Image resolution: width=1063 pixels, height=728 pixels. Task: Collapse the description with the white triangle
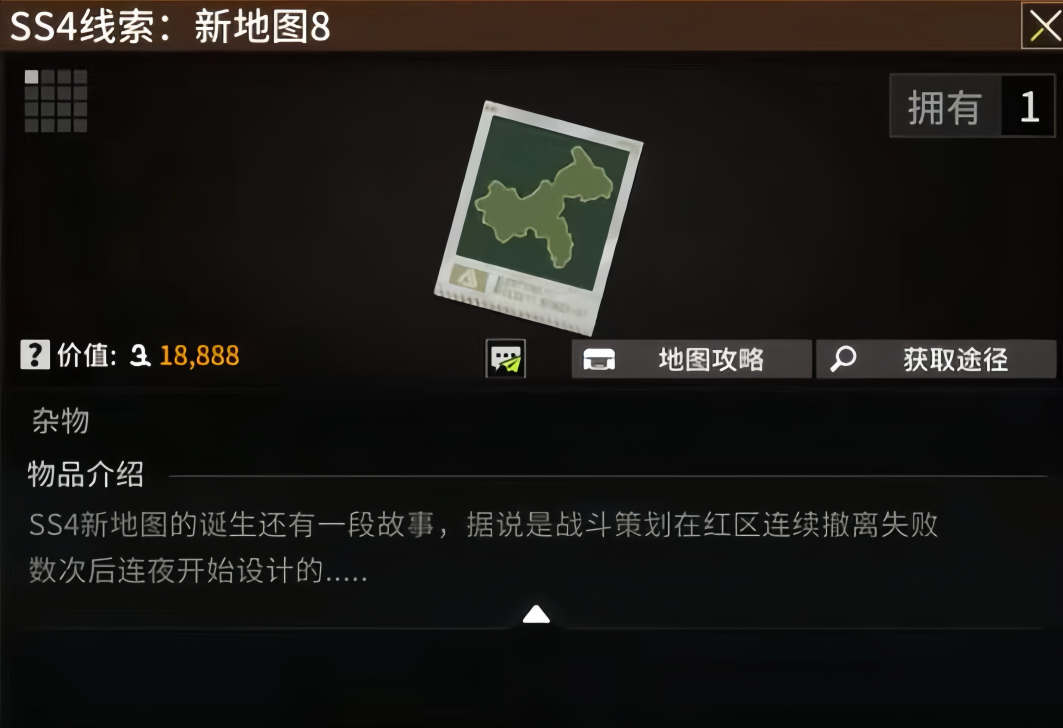pyautogui.click(x=536, y=614)
